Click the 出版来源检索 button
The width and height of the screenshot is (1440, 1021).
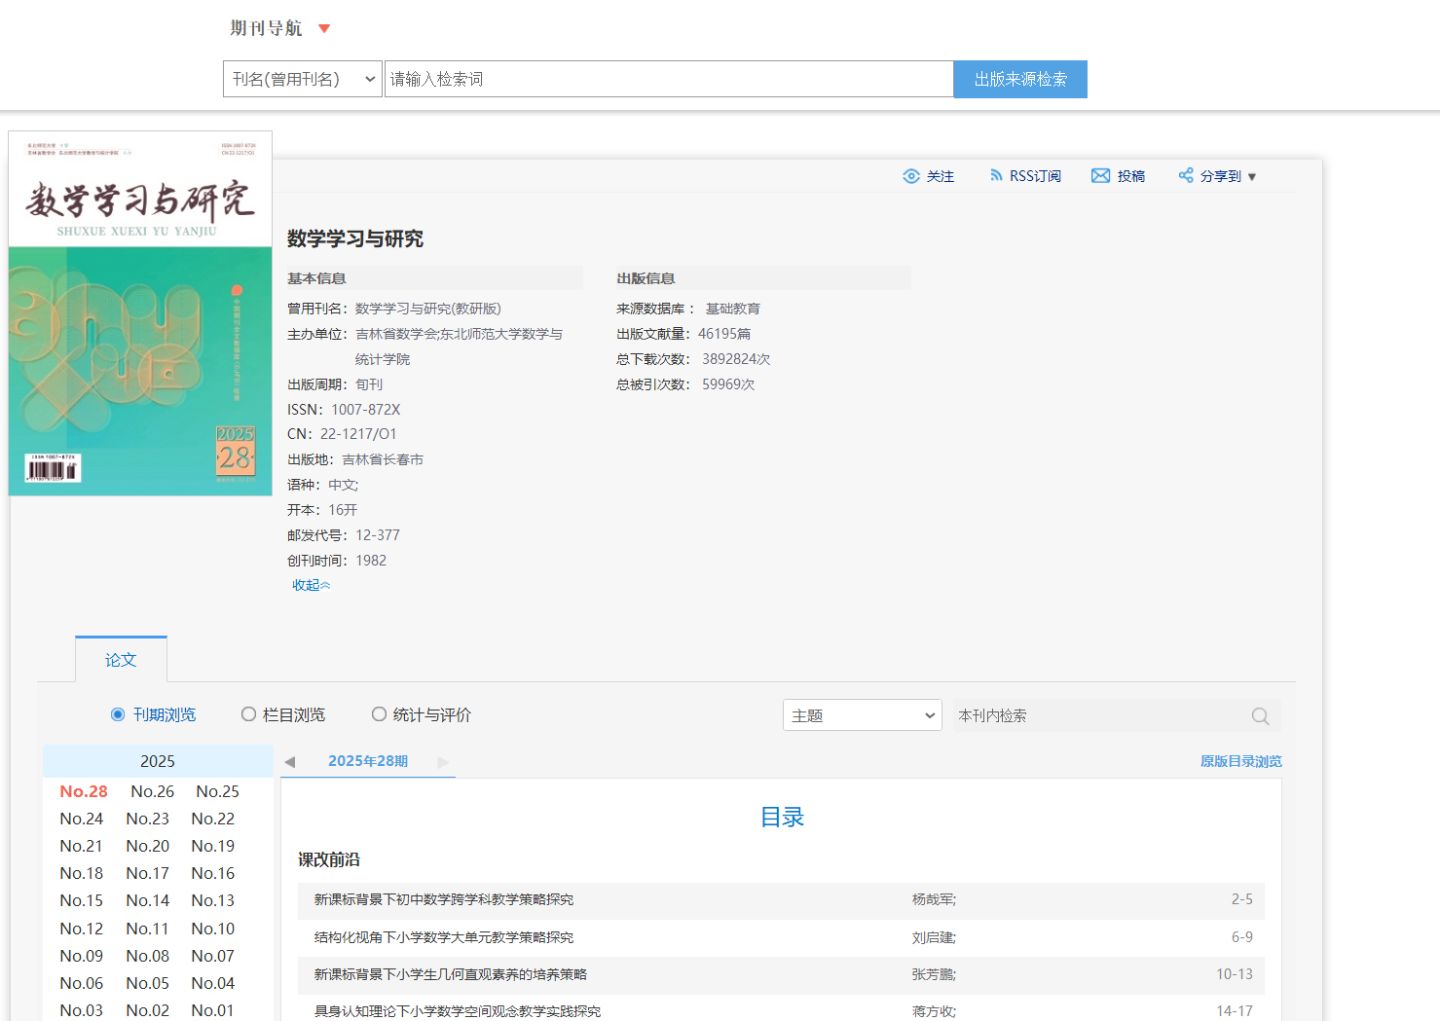click(x=1020, y=79)
